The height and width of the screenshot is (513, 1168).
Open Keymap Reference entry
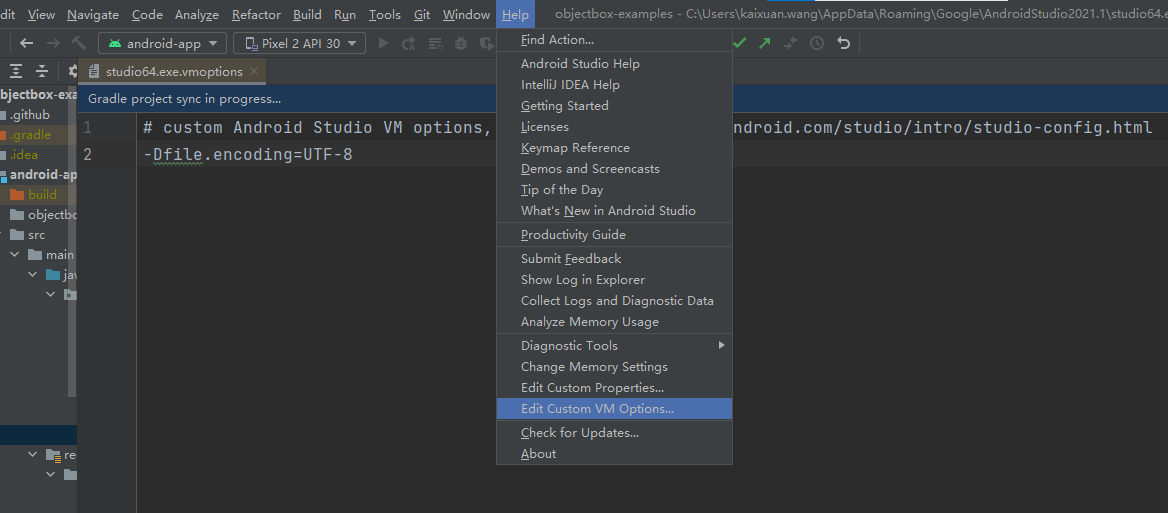pyautogui.click(x=615, y=147)
